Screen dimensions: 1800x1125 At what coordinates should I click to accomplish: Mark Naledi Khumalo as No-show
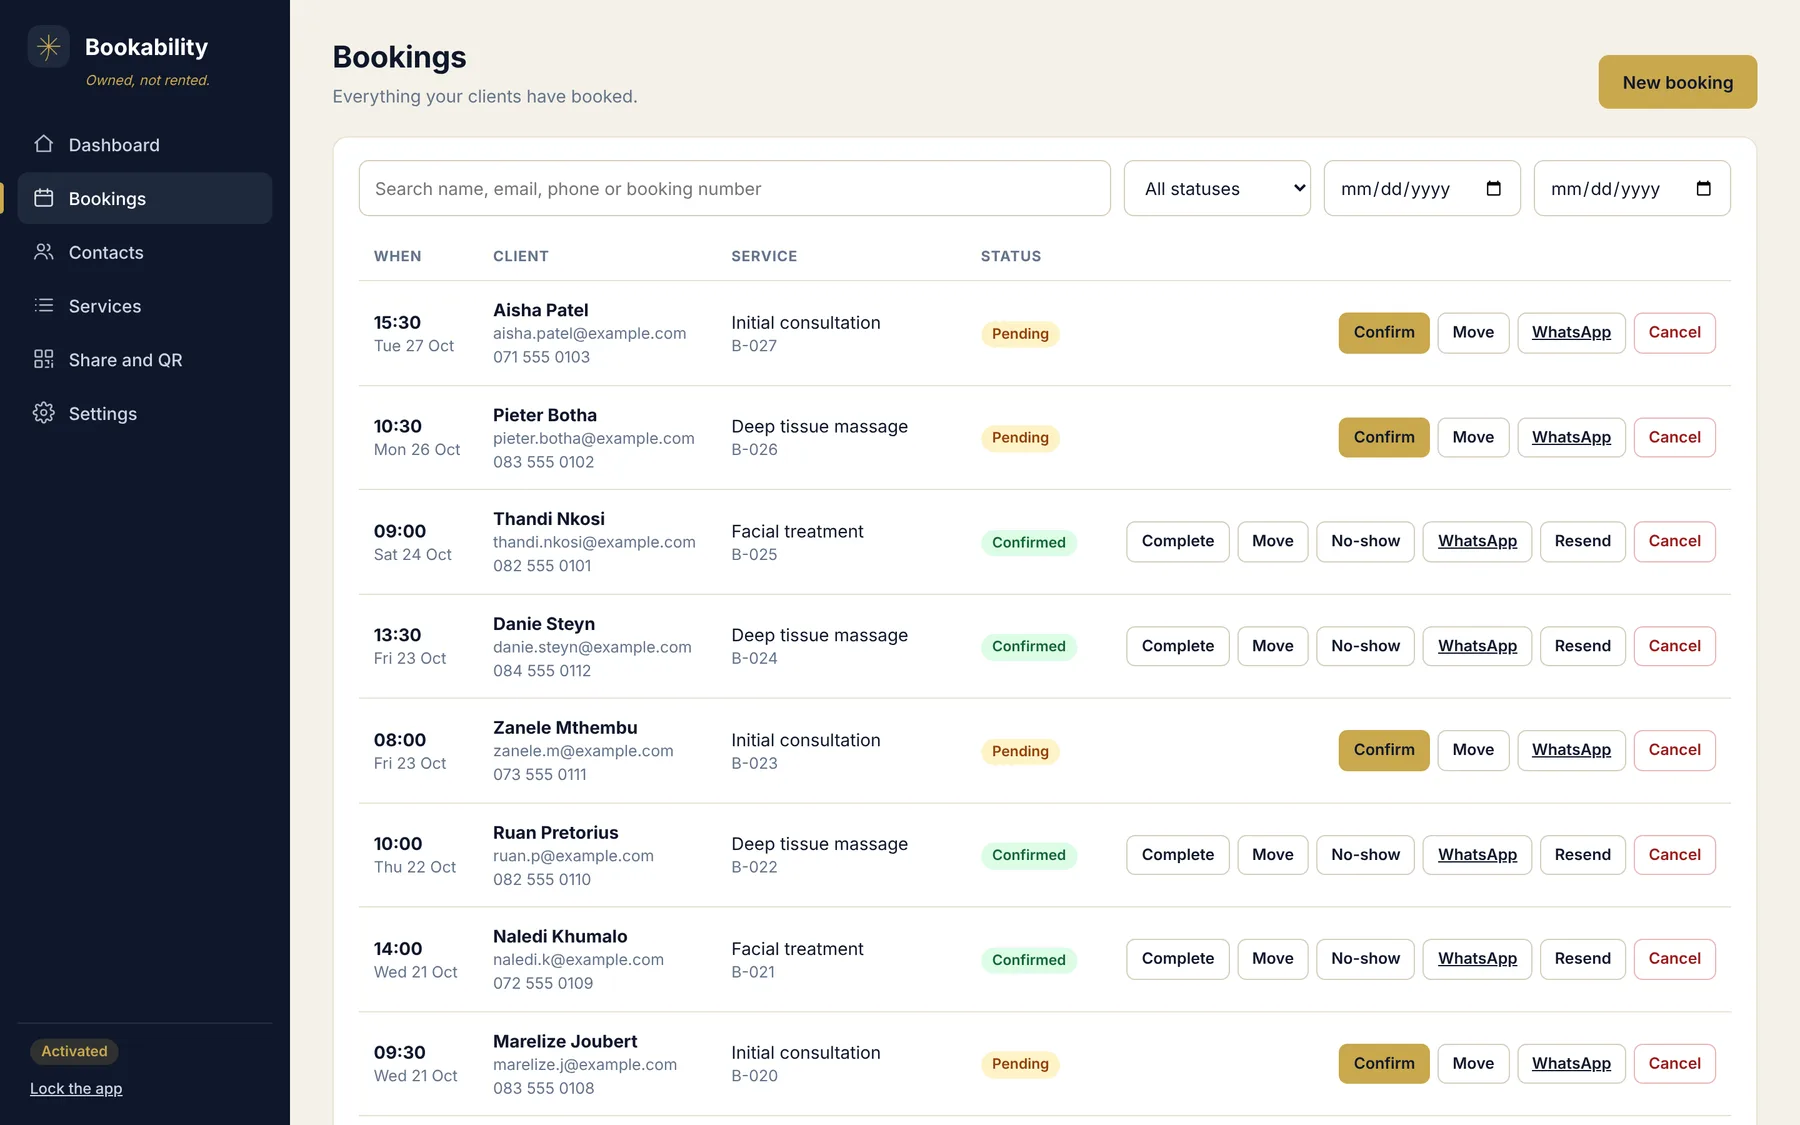(1365, 959)
